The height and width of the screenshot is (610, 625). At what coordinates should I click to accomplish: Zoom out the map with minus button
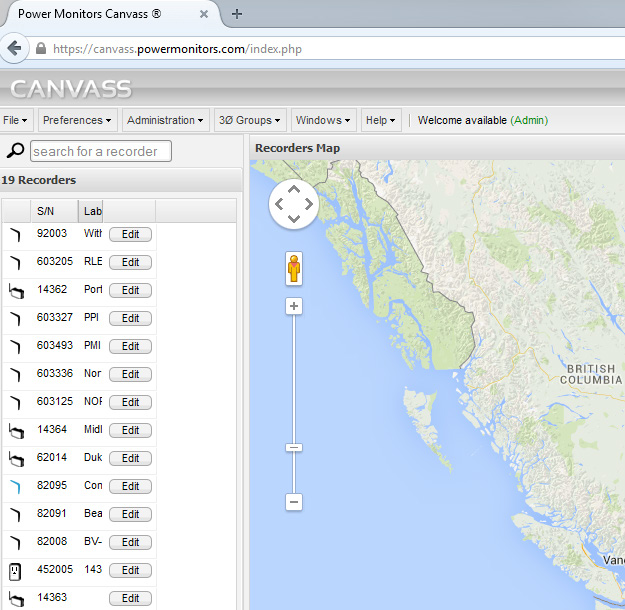pos(294,502)
